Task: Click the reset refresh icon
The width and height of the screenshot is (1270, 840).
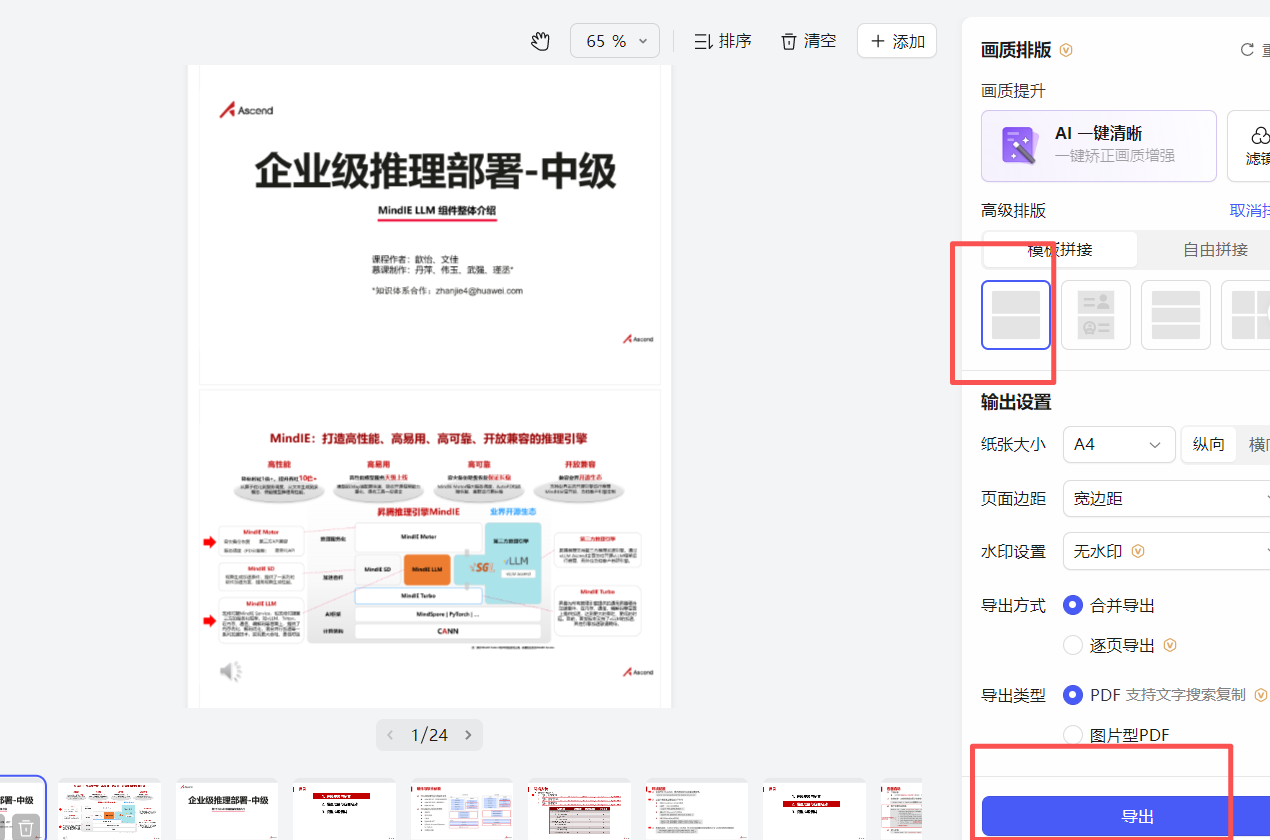Action: [x=1246, y=50]
